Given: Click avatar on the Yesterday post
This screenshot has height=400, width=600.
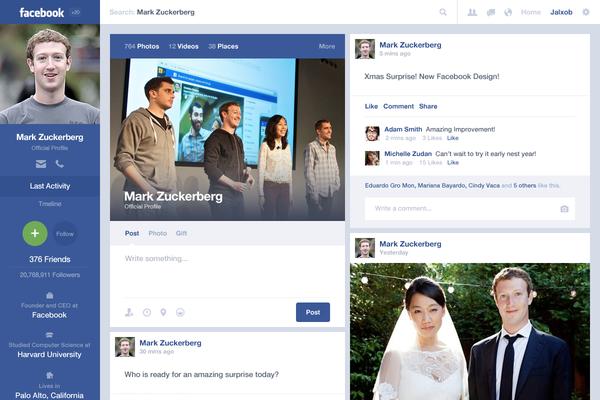Looking at the screenshot, I should pos(365,248).
